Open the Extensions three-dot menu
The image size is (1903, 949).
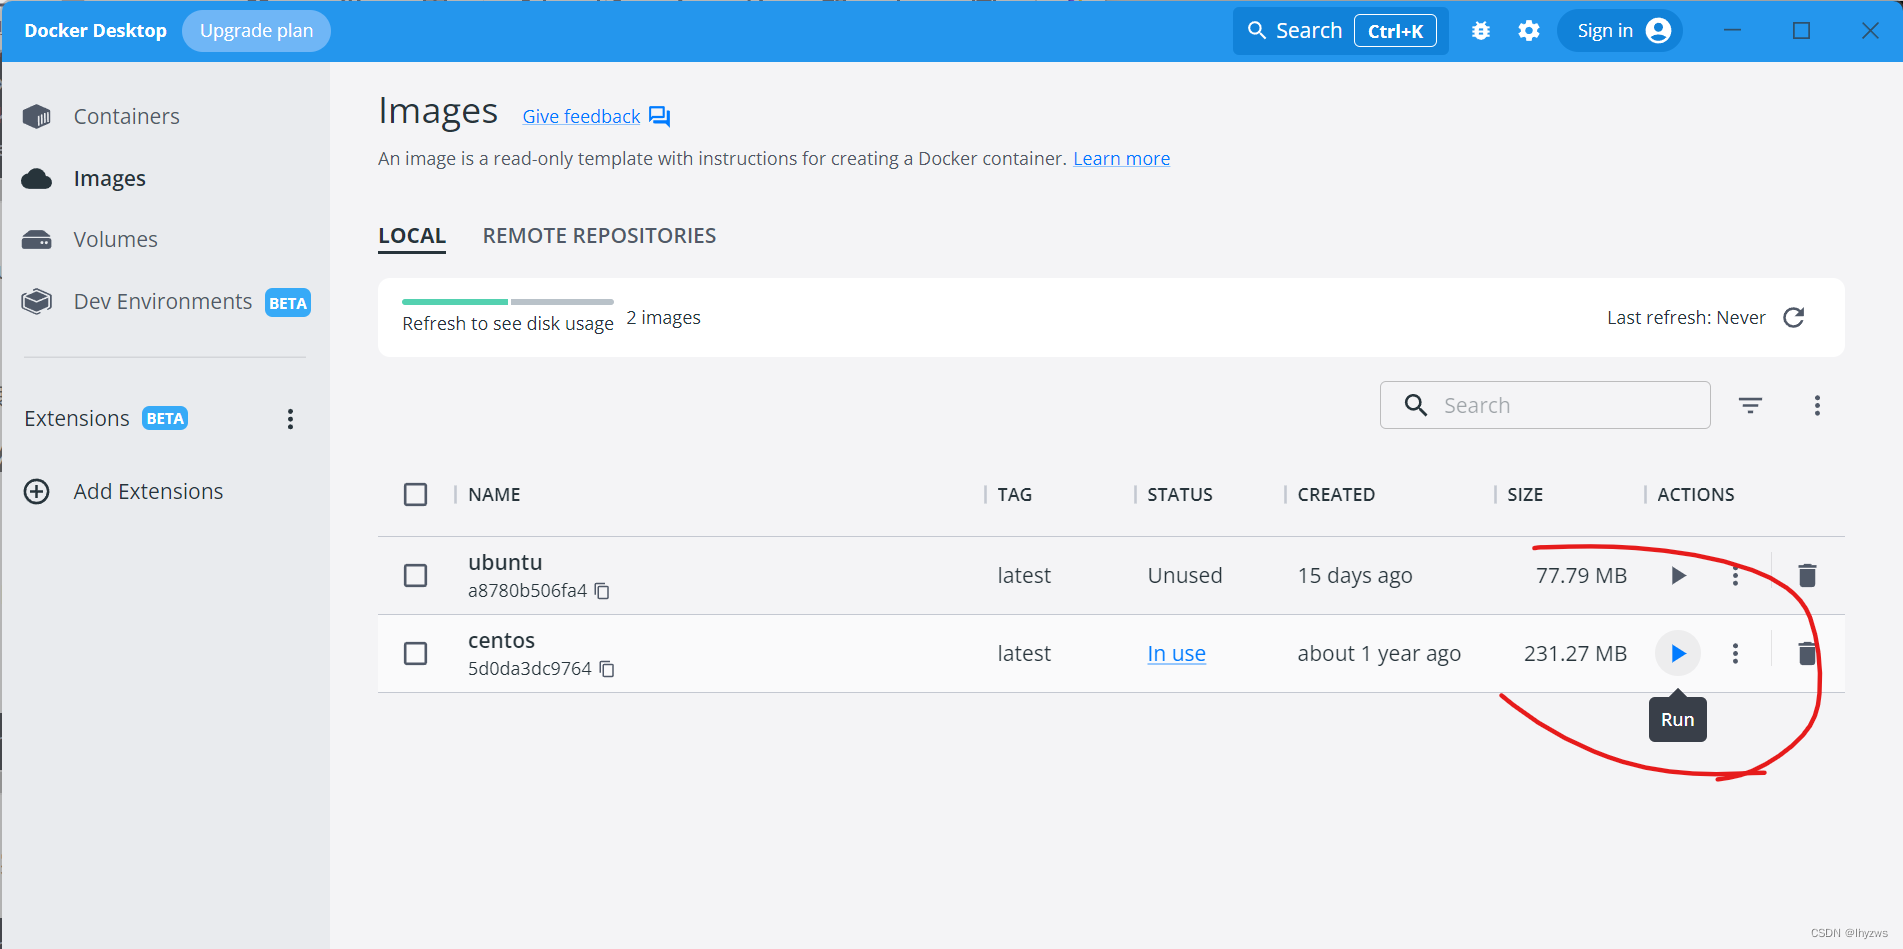[x=290, y=419]
